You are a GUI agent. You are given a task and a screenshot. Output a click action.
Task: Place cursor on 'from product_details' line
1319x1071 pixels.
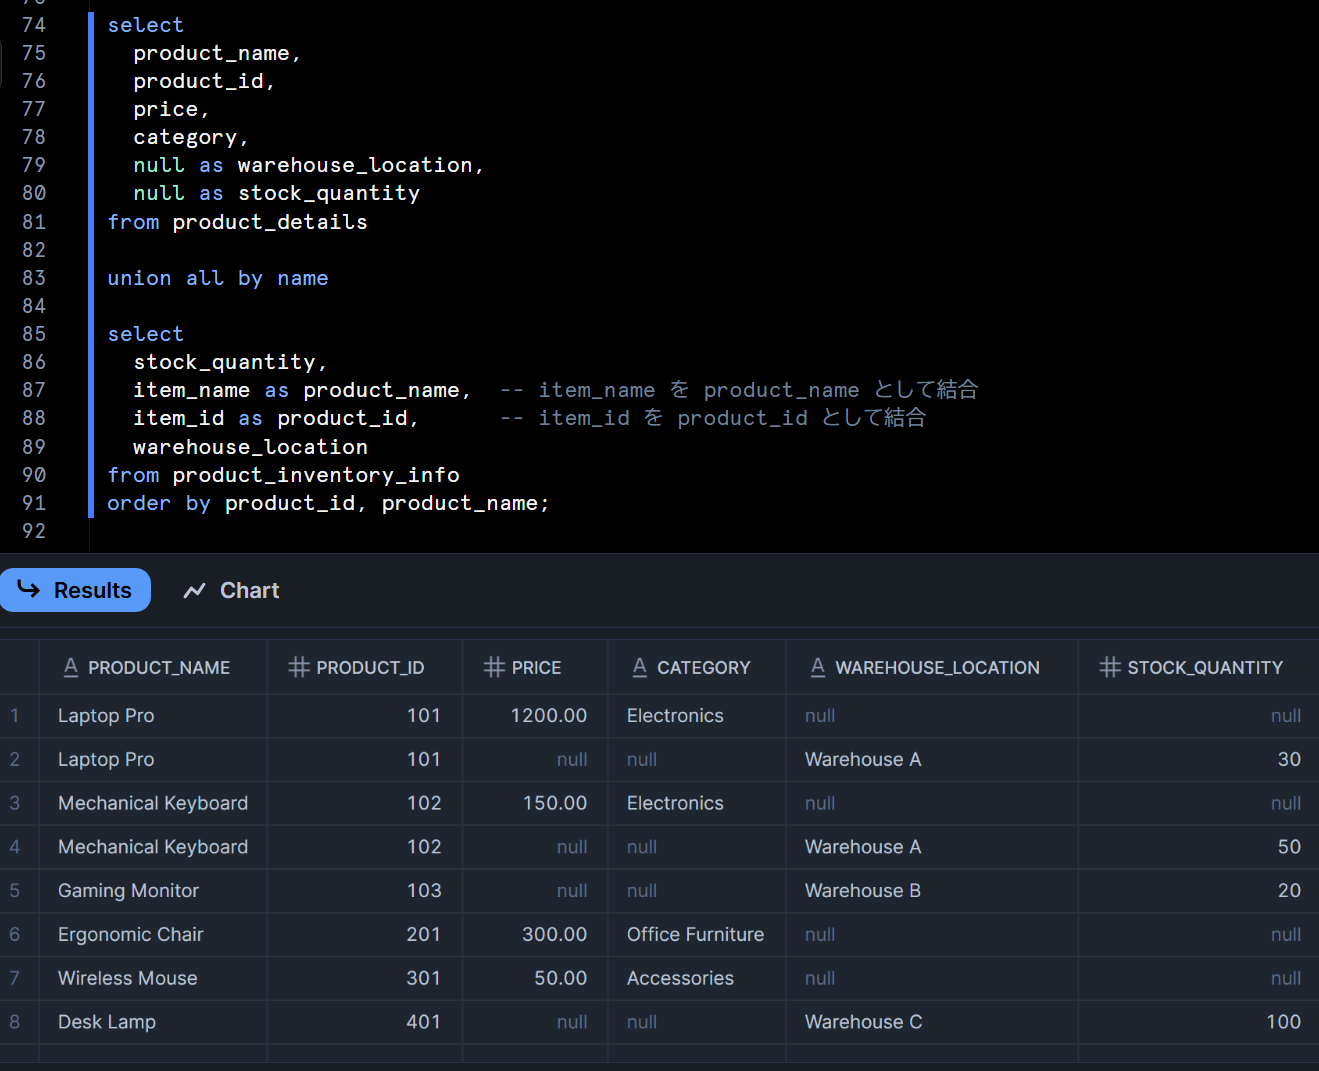click(237, 222)
